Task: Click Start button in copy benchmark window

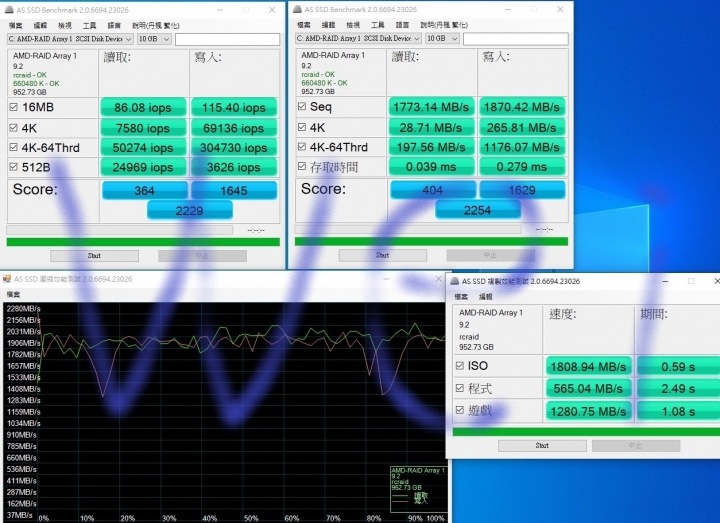Action: 542,446
